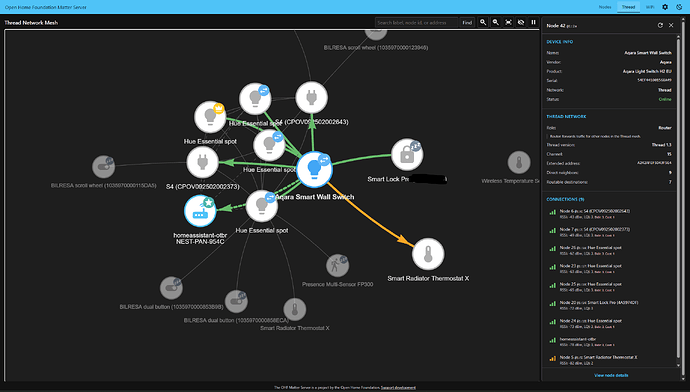Refresh the Node 42 details panel
Image resolution: width=690 pixels, height=392 pixels.
click(x=660, y=26)
